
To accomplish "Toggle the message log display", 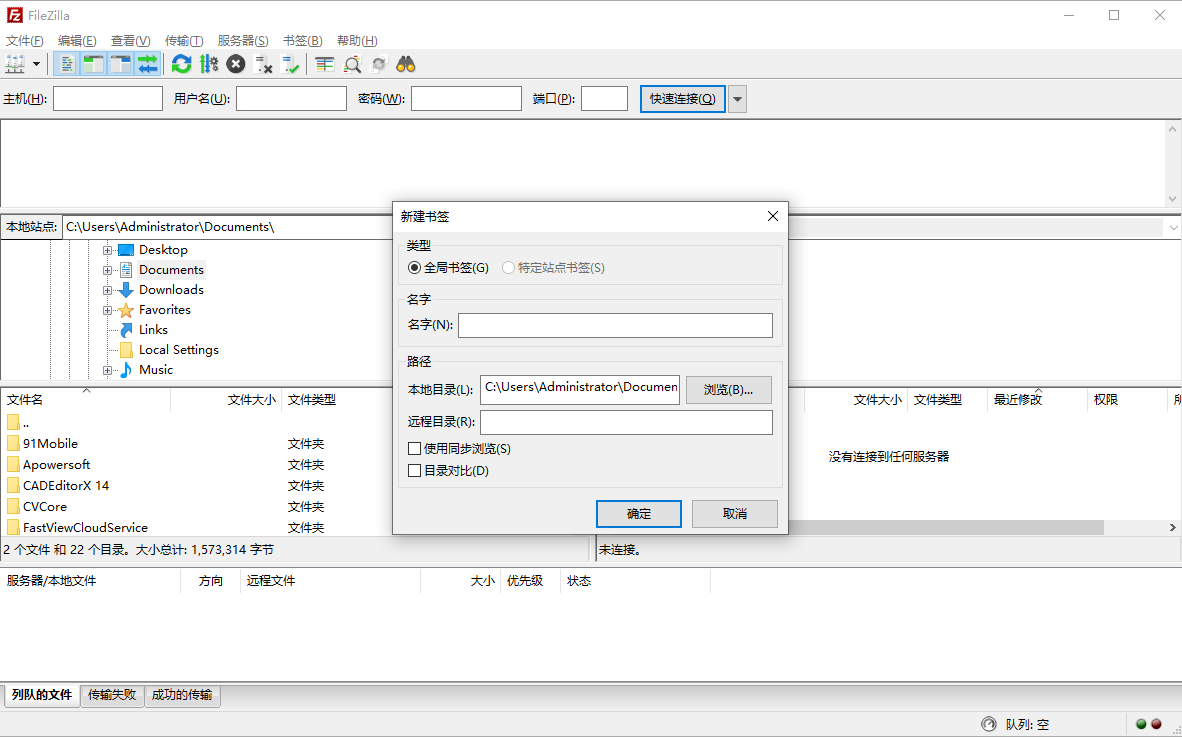I will [67, 63].
